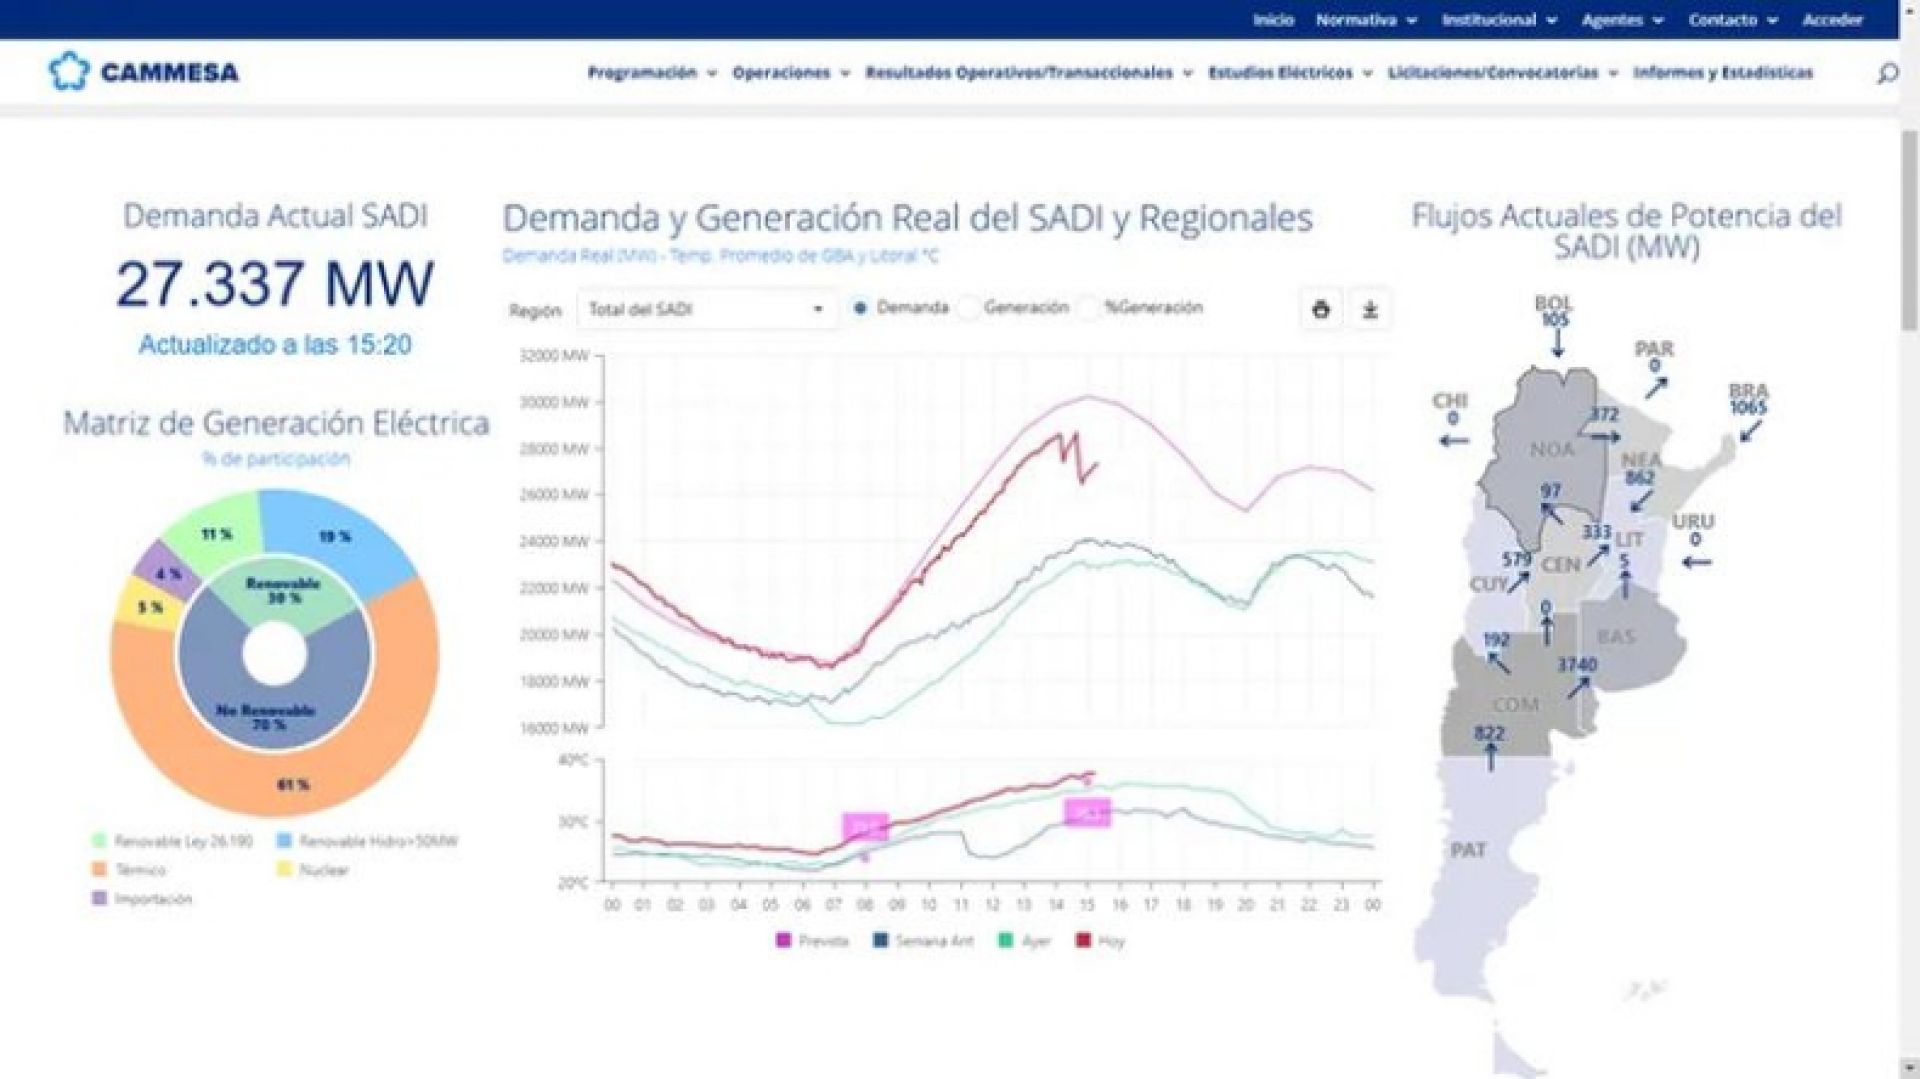Toggle the Hoy legend marker
This screenshot has height=1079, width=1920.
coord(1083,940)
